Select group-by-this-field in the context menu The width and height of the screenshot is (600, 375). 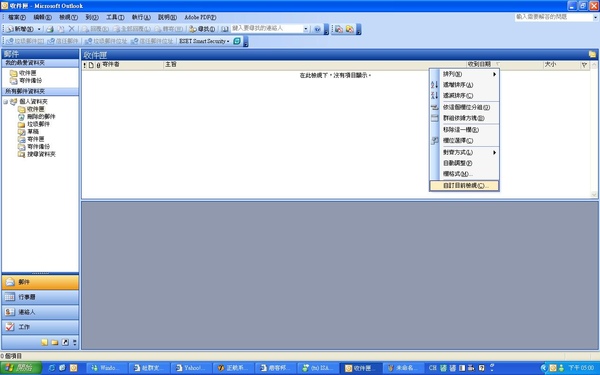point(464,108)
